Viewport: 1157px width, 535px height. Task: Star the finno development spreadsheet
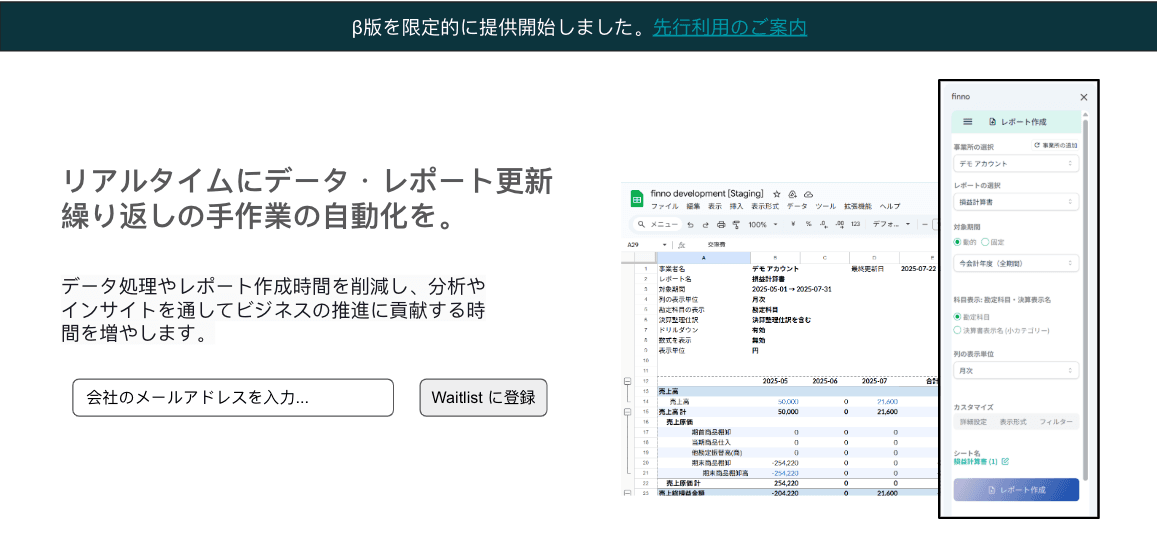[777, 193]
